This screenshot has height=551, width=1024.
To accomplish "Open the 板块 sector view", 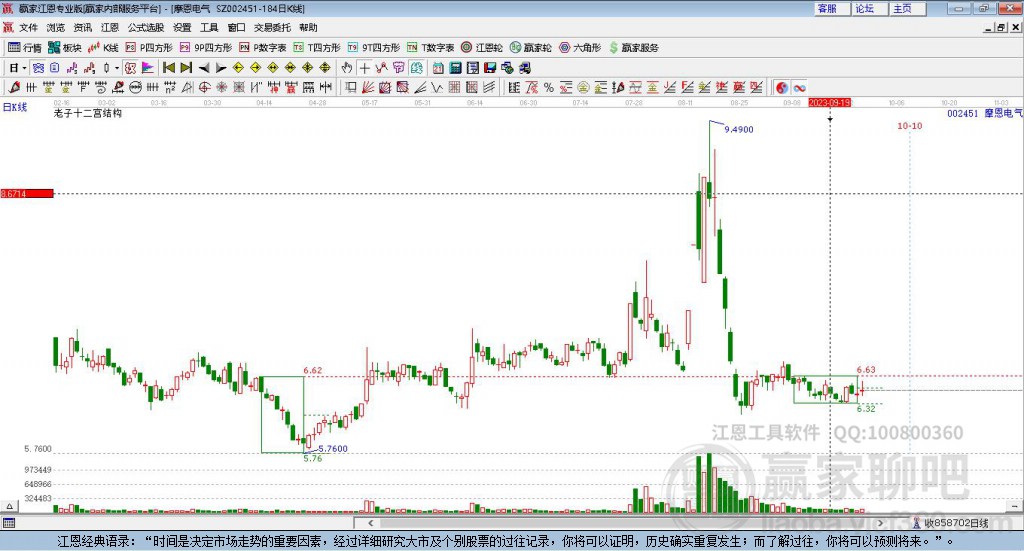I will (65, 48).
